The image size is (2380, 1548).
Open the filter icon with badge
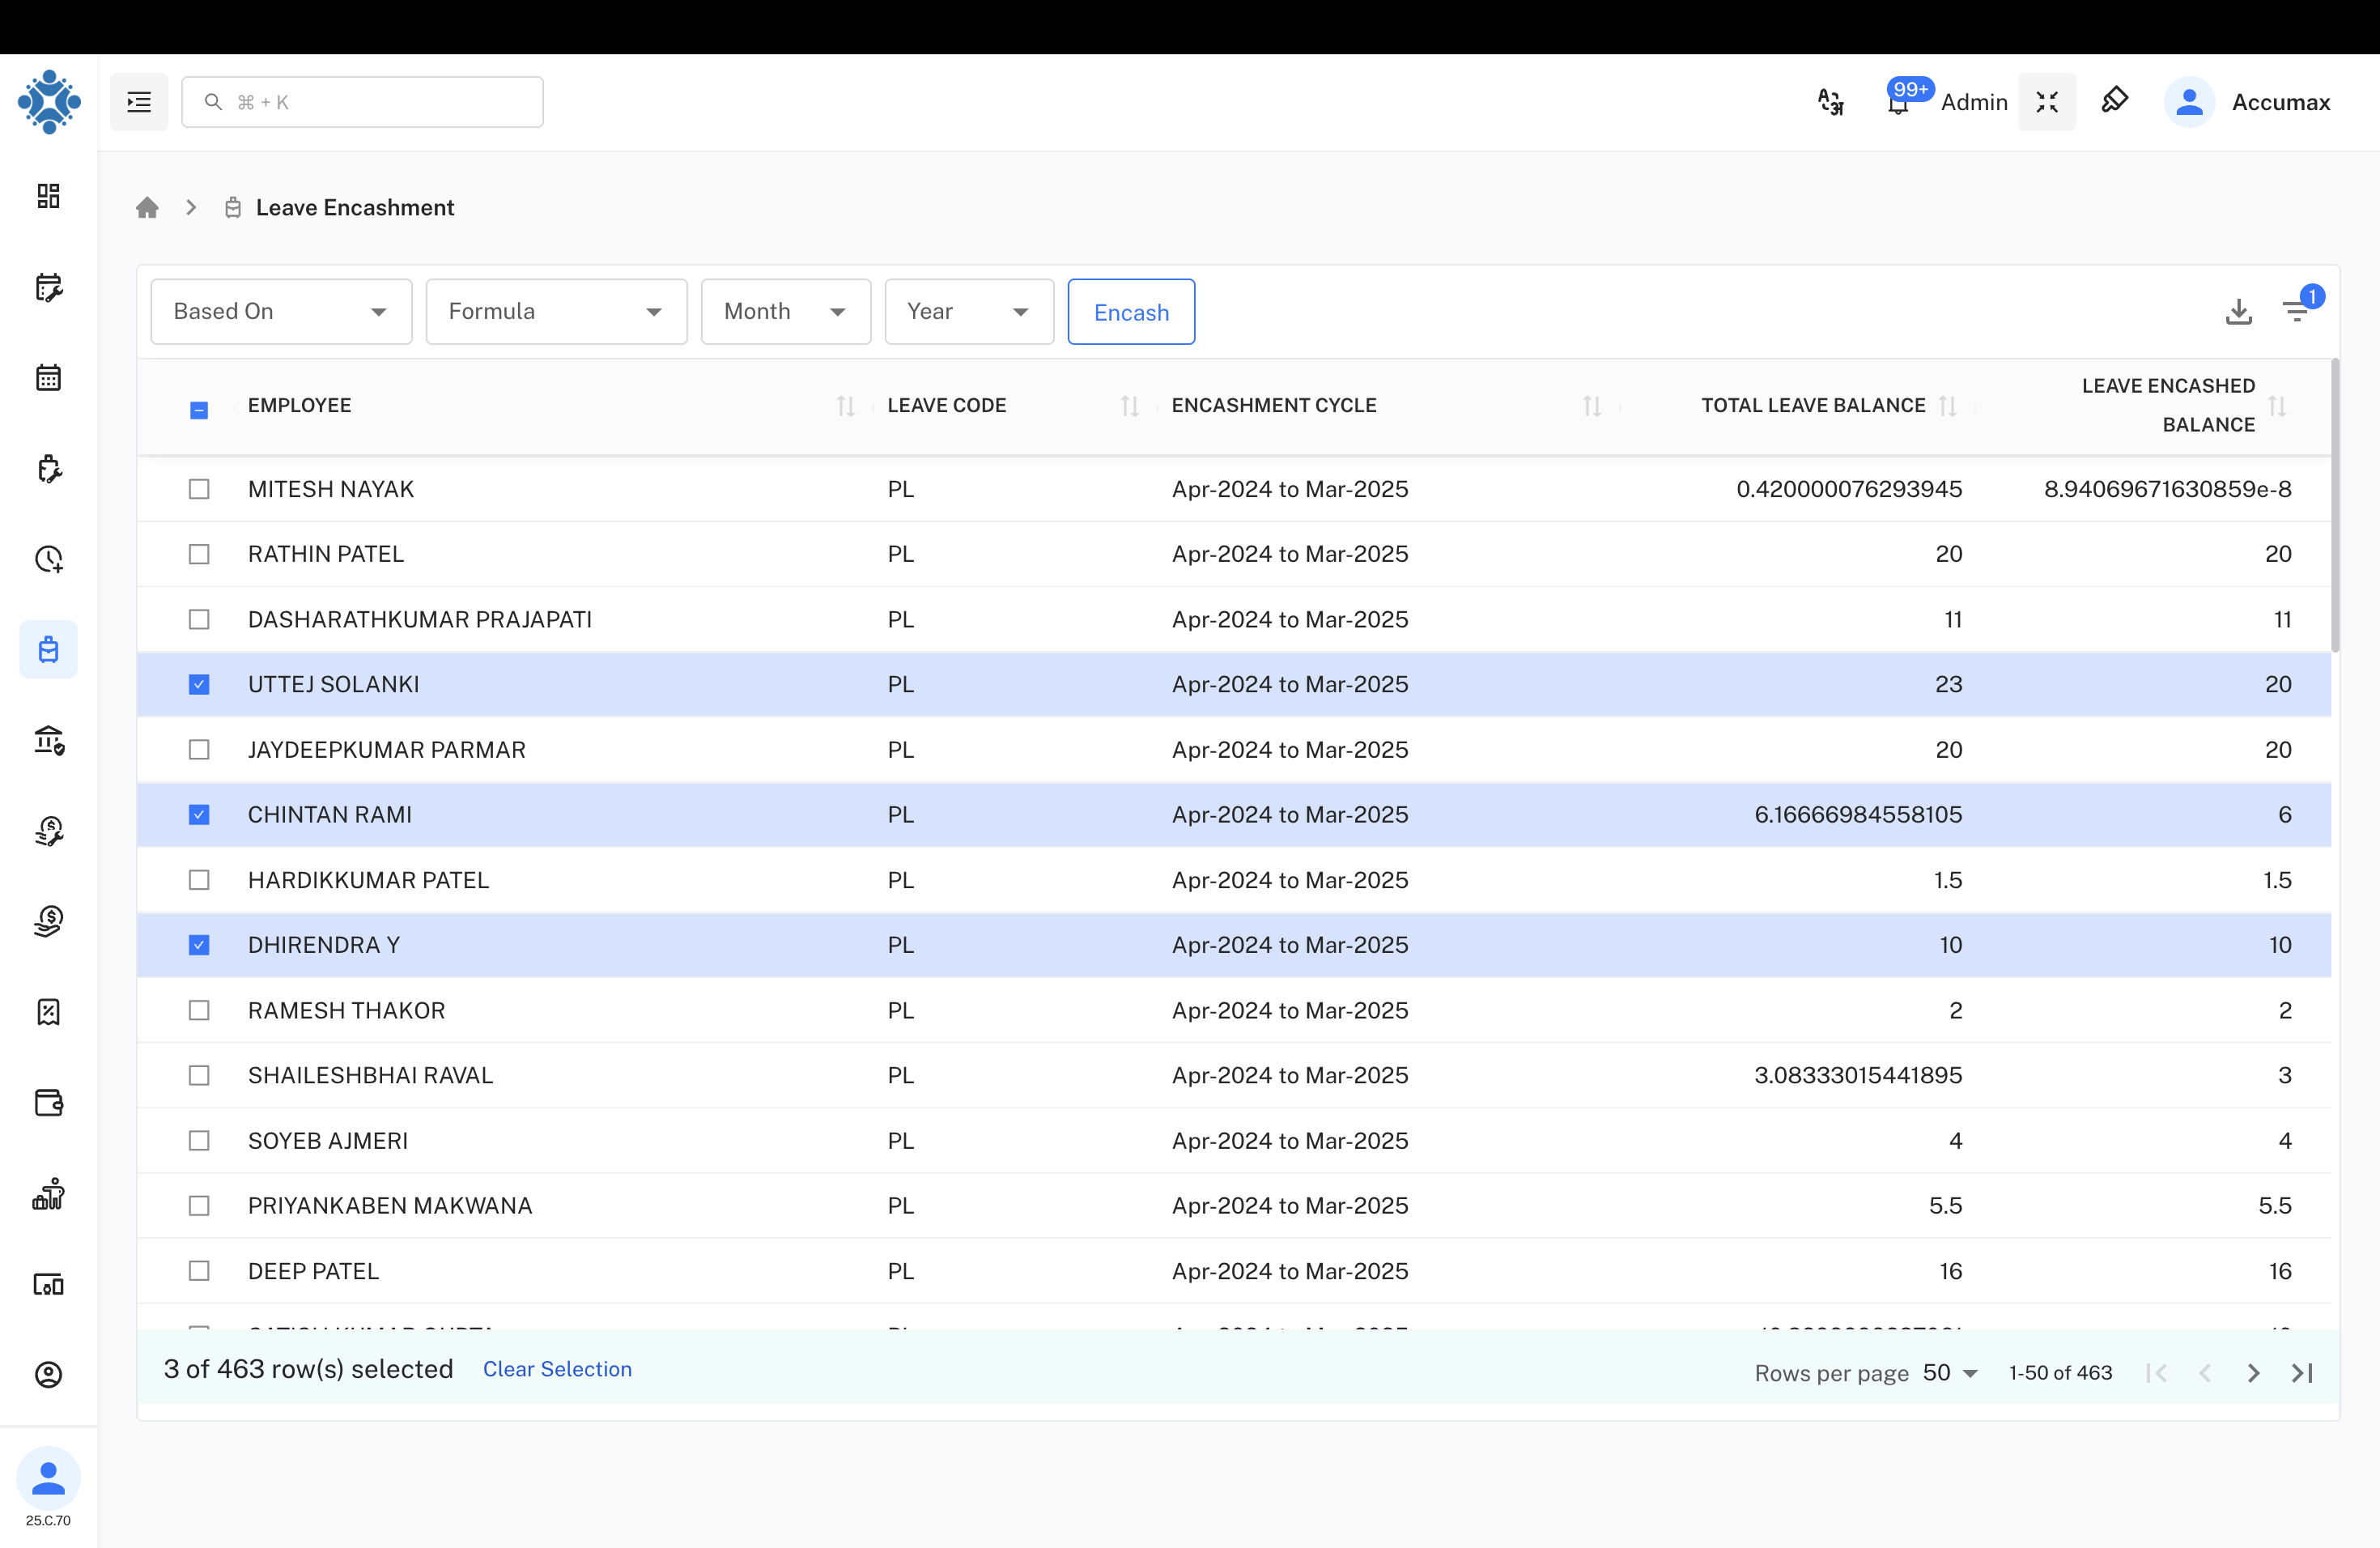[2297, 312]
